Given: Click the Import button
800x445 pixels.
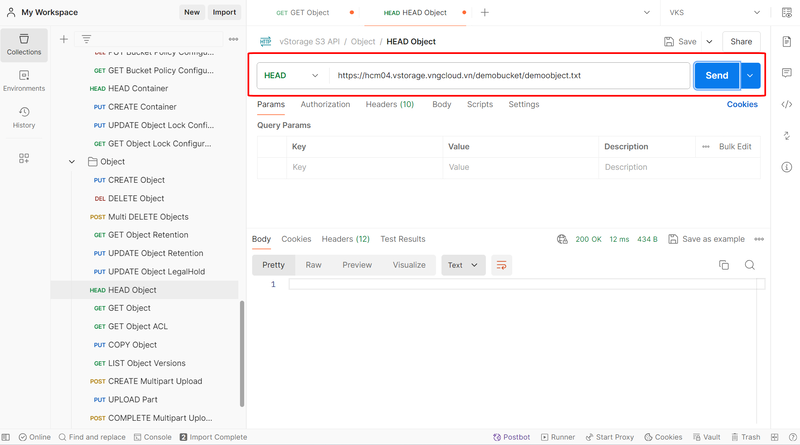Looking at the screenshot, I should [224, 12].
